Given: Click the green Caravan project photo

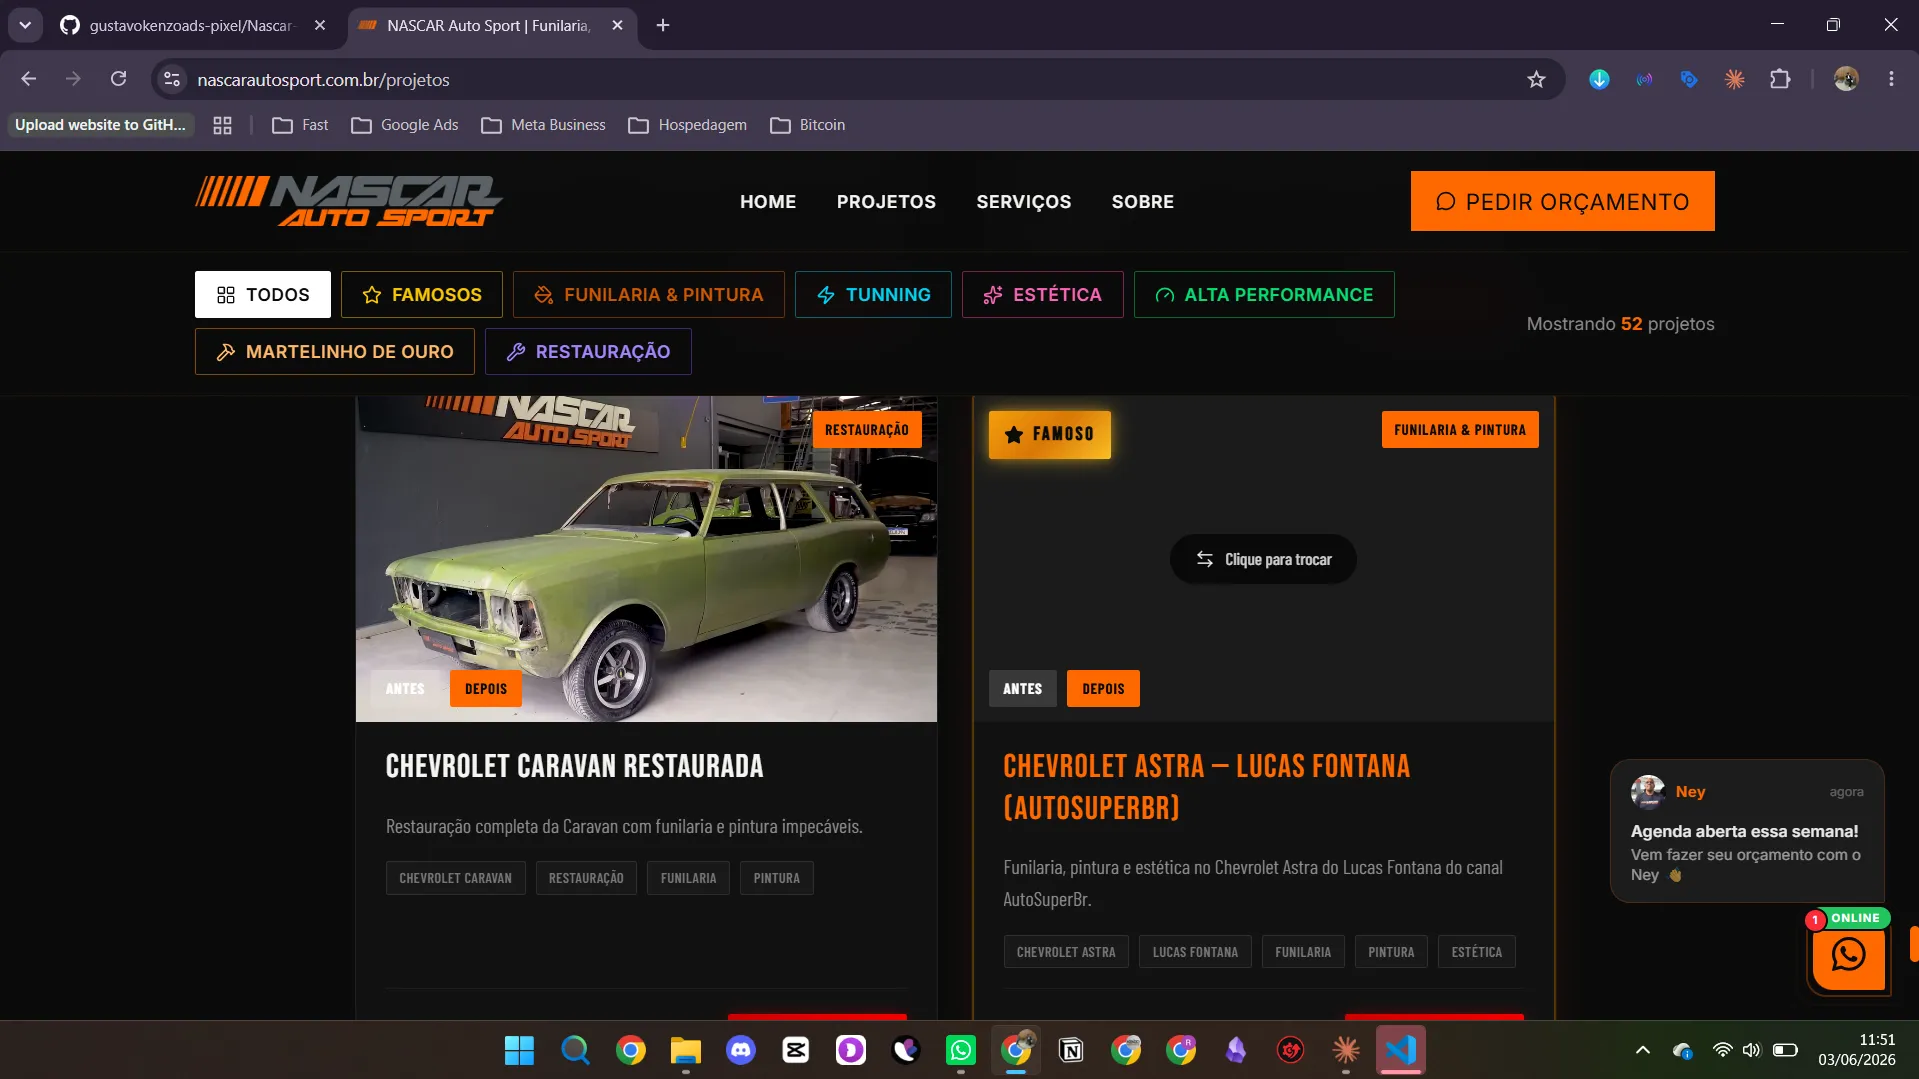Looking at the screenshot, I should pyautogui.click(x=646, y=558).
